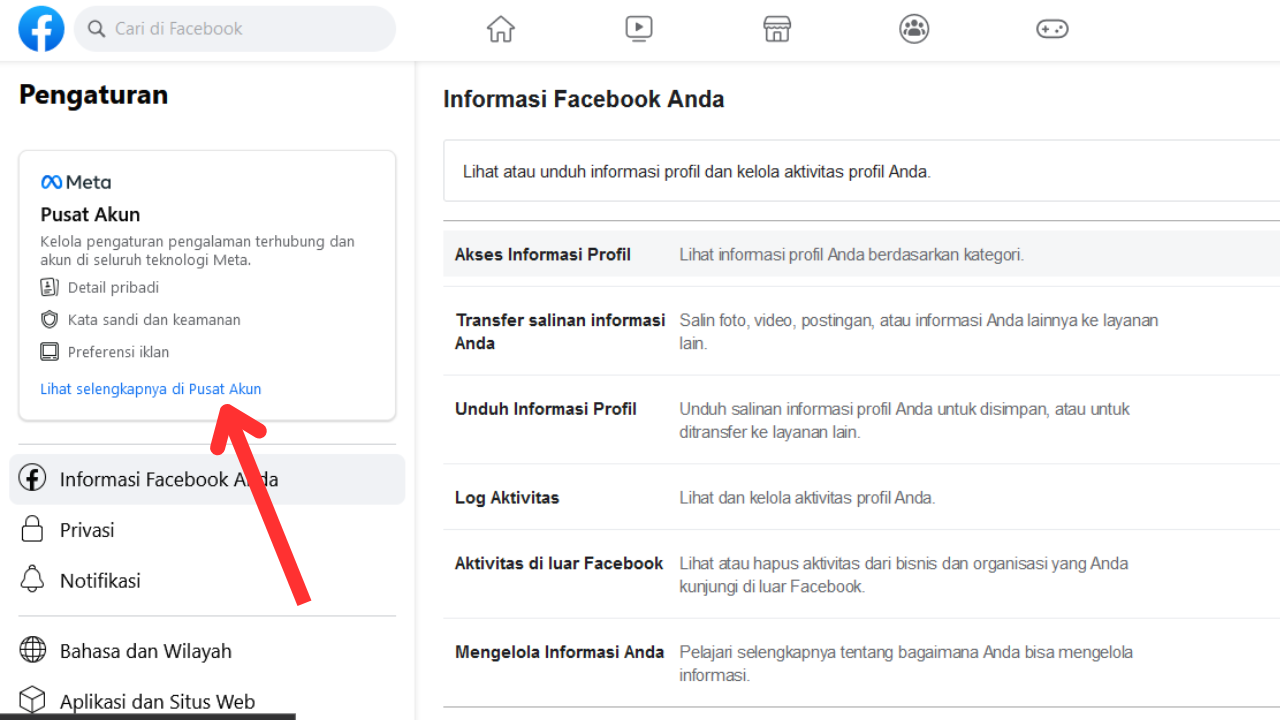The width and height of the screenshot is (1280, 720).
Task: Click the cube icon beside Aplikasi dan Situs Web
Action: tap(33, 698)
